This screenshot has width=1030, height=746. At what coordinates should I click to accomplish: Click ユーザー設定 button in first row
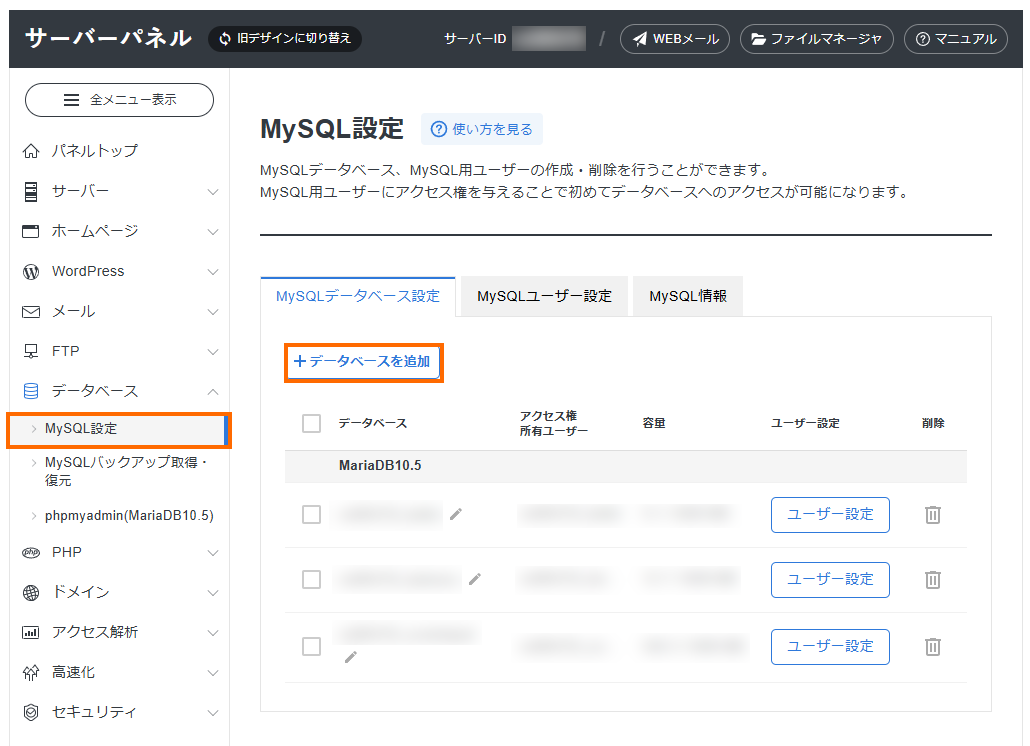pyautogui.click(x=830, y=515)
